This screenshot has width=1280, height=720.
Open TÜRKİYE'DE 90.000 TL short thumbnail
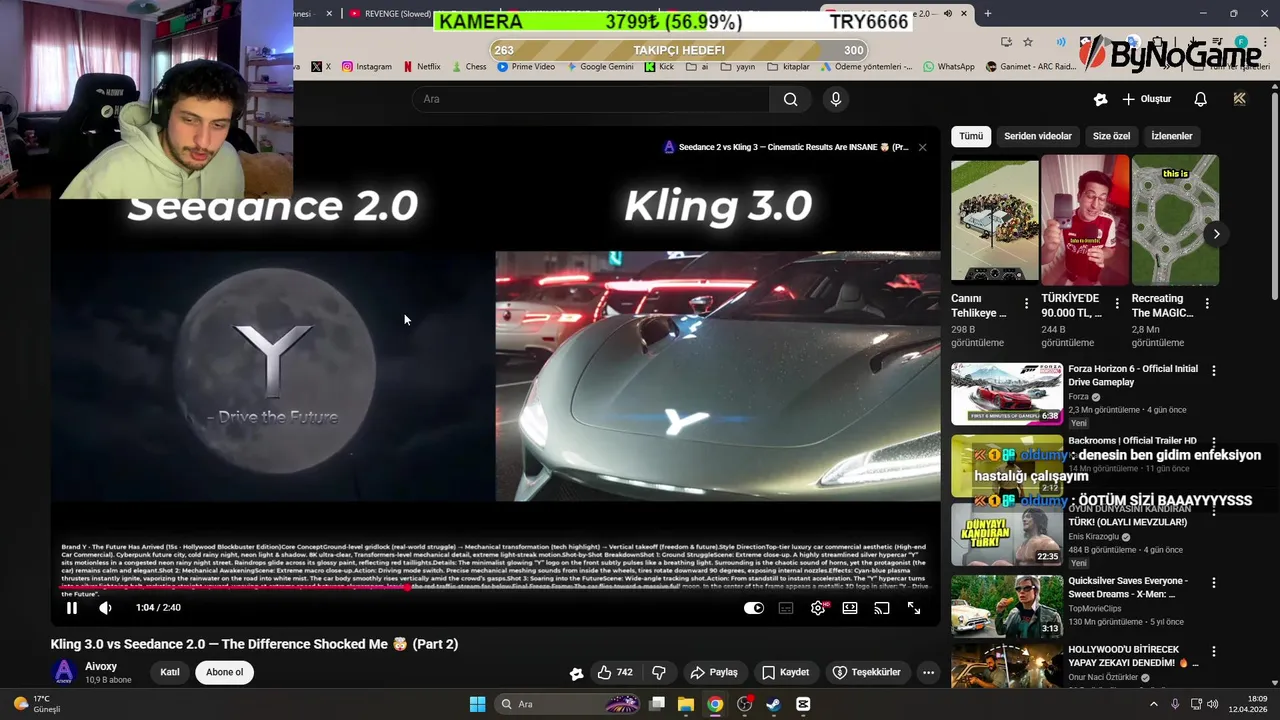tap(1085, 220)
